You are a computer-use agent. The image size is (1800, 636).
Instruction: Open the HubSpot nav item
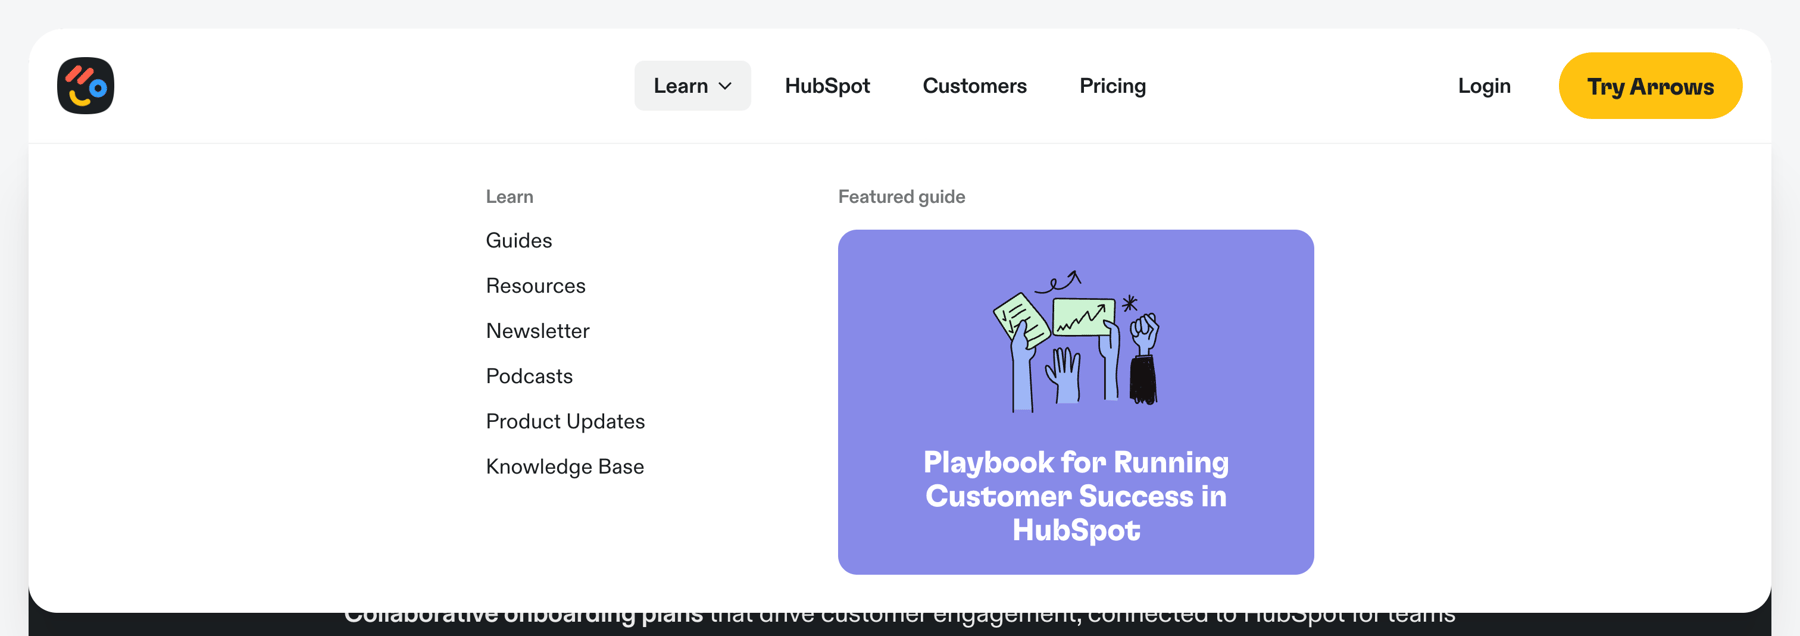(x=827, y=86)
